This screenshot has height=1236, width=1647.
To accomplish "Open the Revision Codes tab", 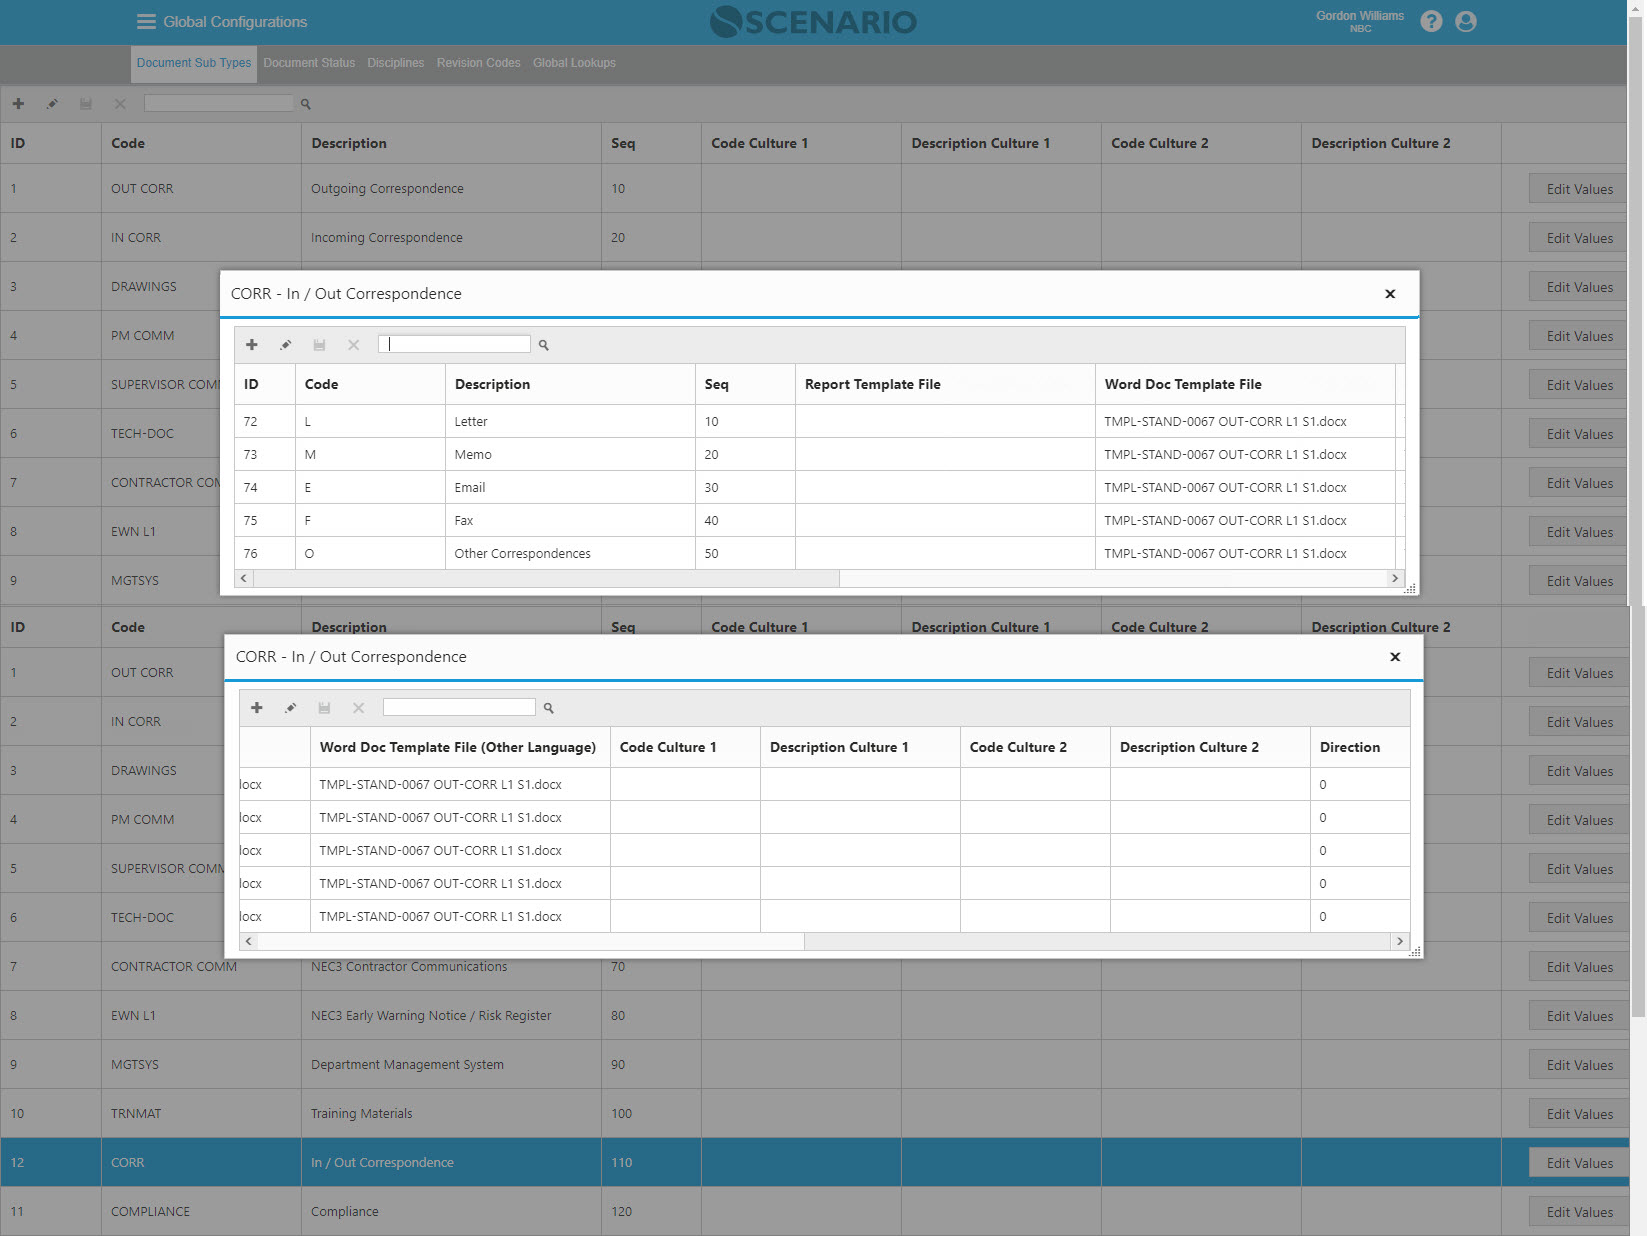I will click(478, 63).
